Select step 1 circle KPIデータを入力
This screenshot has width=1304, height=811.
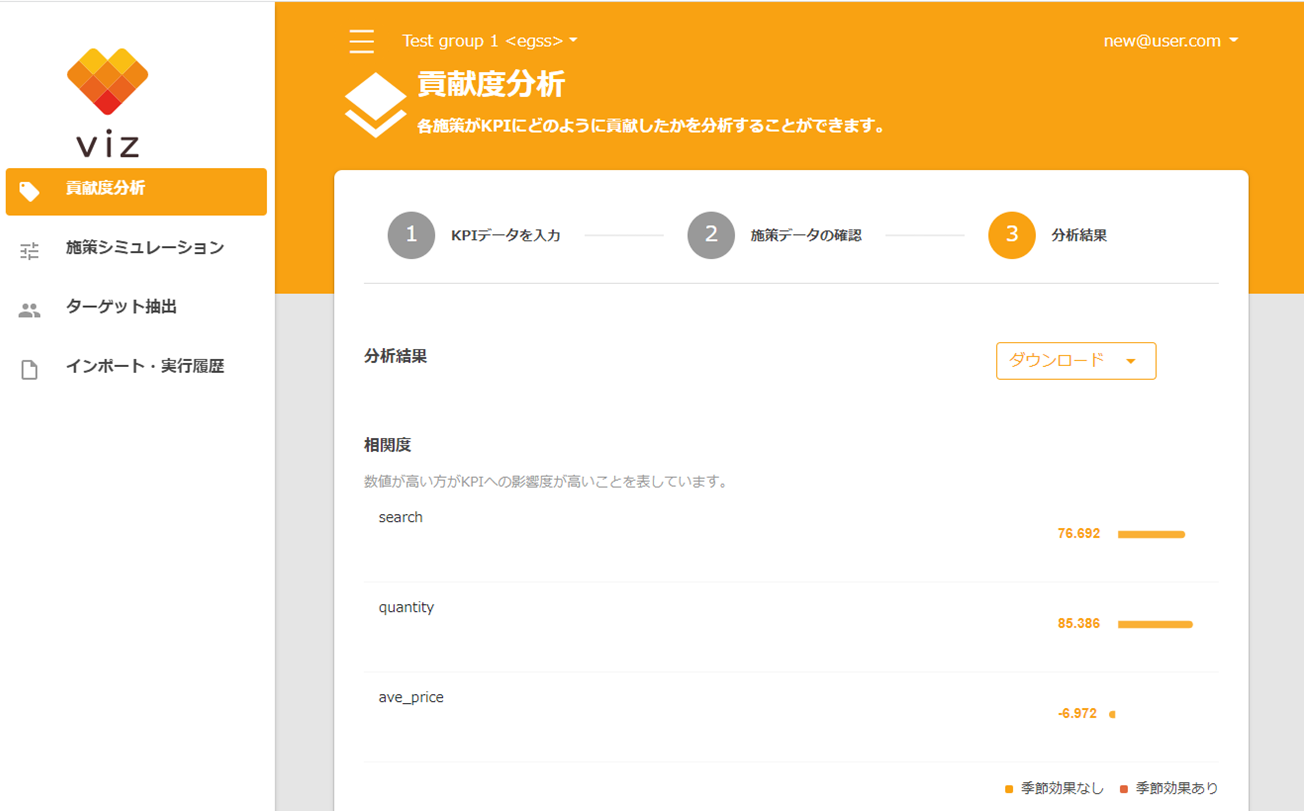411,235
